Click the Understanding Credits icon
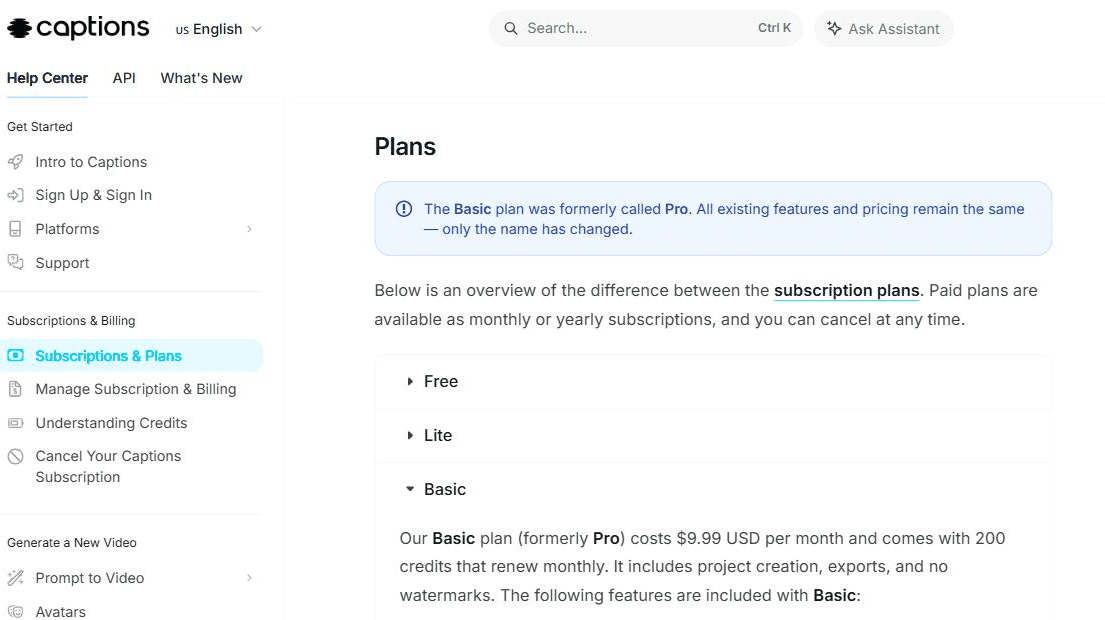The image size is (1105, 620). click(x=16, y=423)
